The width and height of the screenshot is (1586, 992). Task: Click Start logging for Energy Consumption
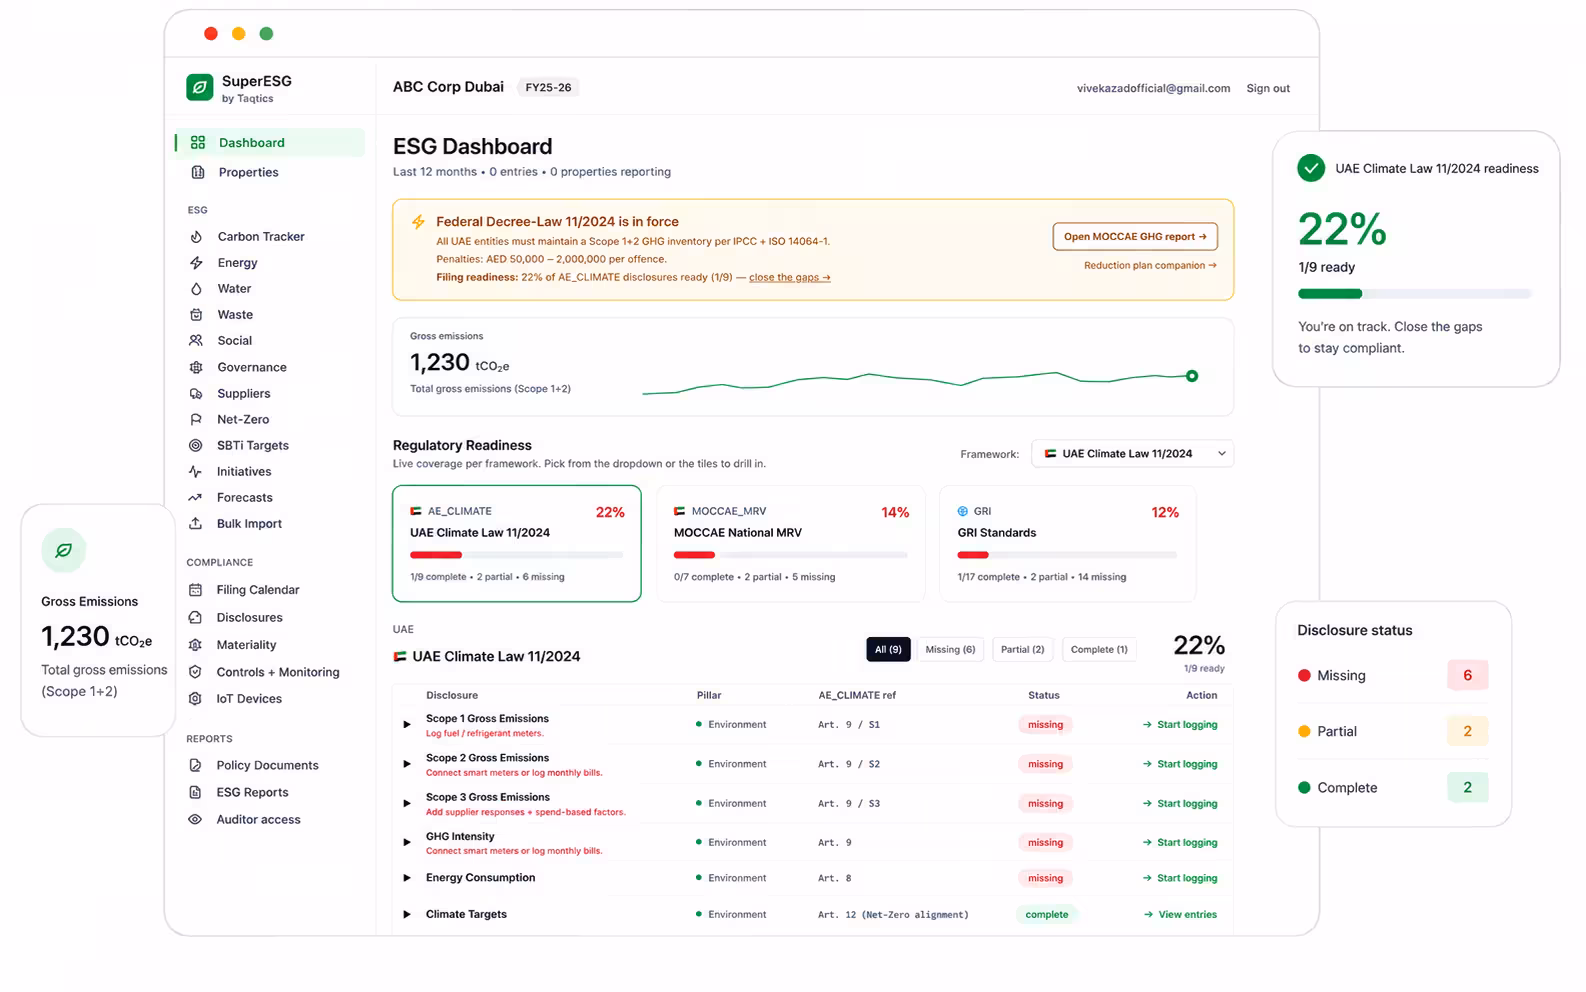pyautogui.click(x=1180, y=878)
